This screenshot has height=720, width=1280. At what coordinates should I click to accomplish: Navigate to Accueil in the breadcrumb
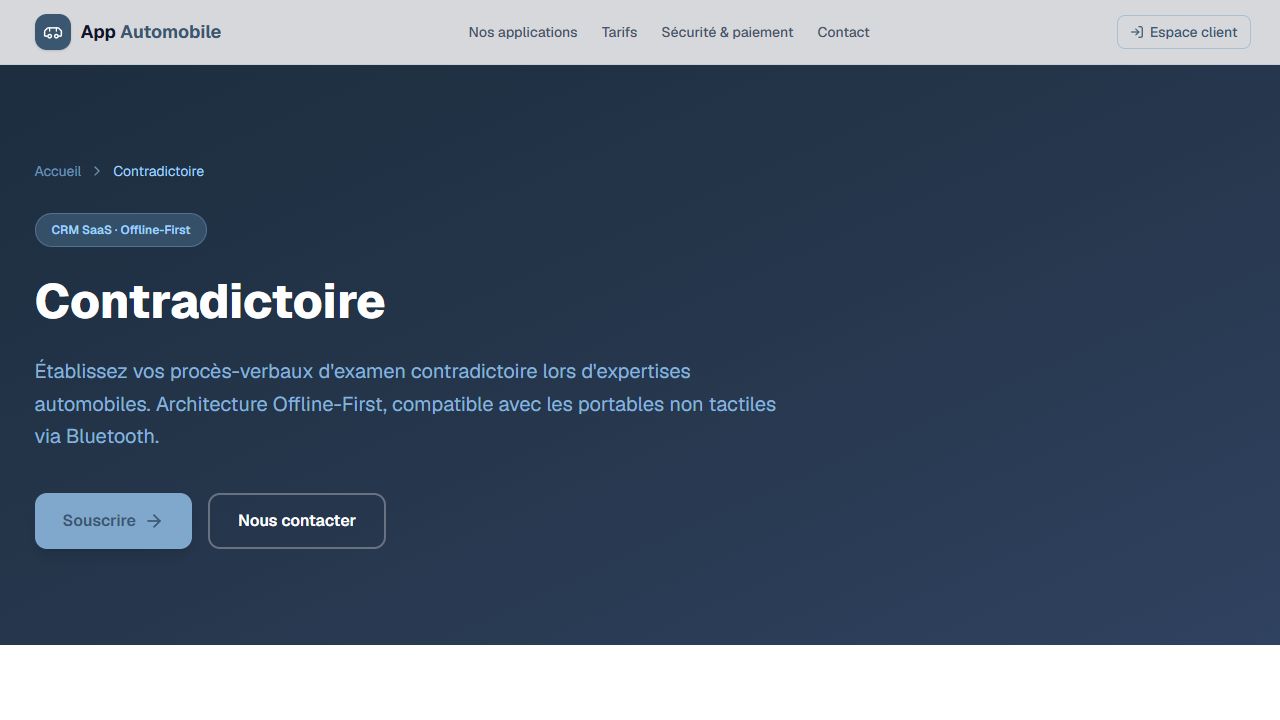pos(58,171)
